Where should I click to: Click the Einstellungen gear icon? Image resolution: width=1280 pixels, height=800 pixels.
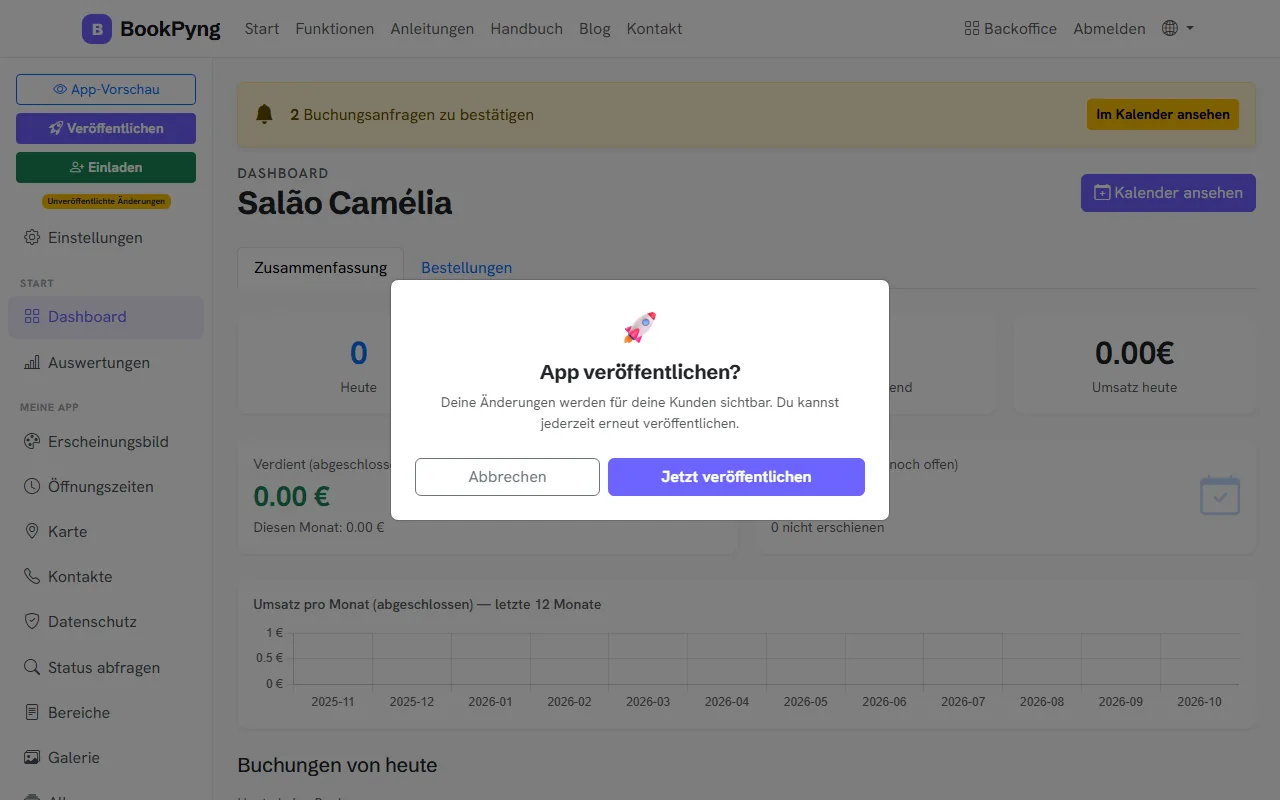pyautogui.click(x=32, y=238)
